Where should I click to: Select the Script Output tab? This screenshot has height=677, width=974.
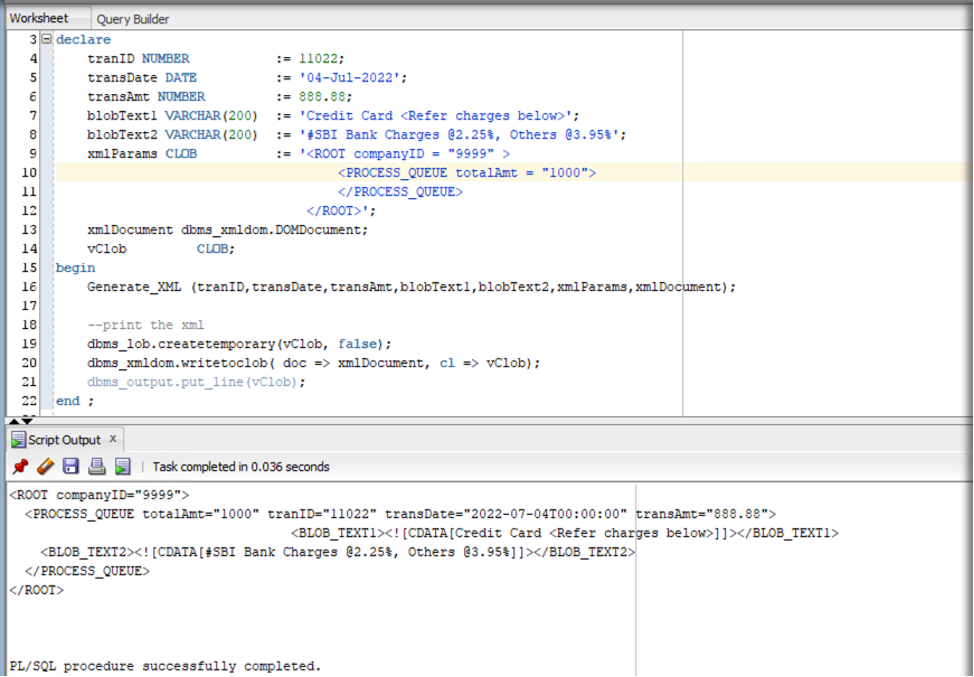pos(64,440)
